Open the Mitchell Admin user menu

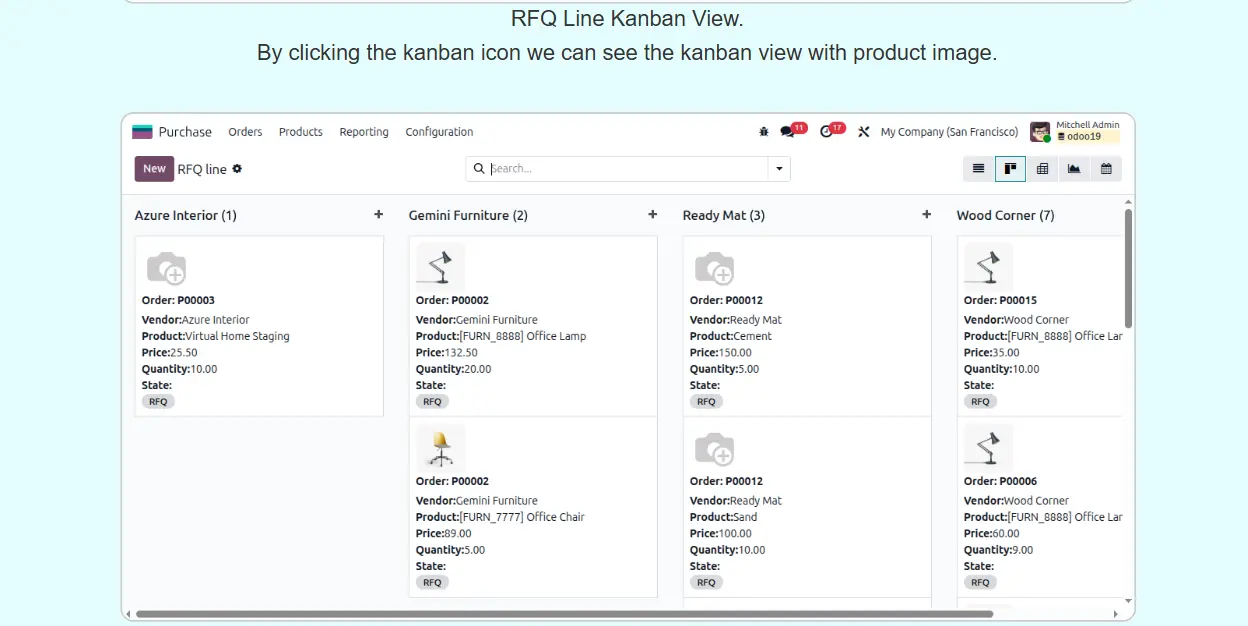coord(1075,132)
